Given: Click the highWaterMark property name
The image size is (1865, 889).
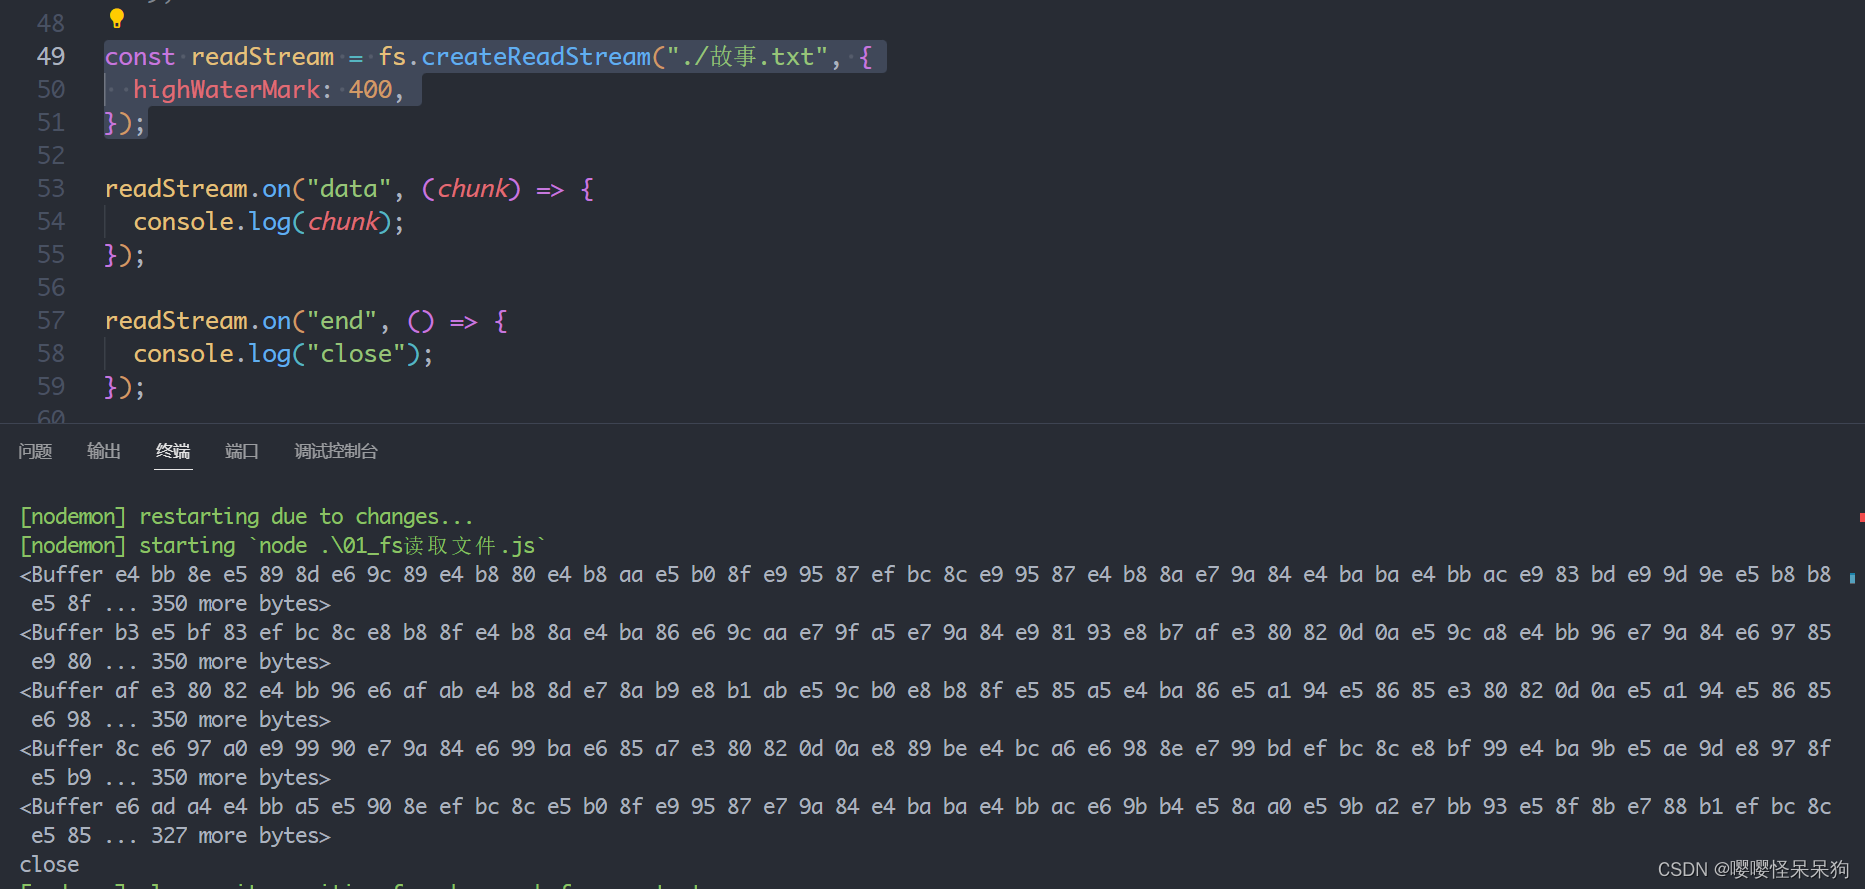Looking at the screenshot, I should (227, 90).
